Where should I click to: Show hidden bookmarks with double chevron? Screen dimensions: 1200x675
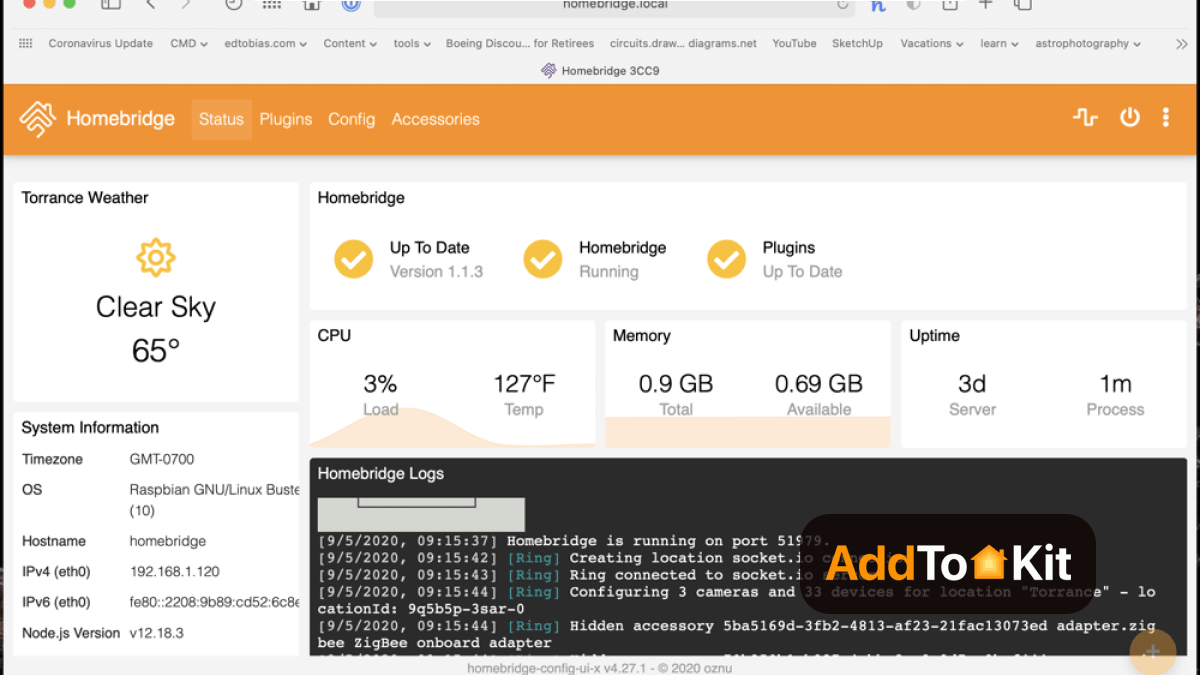(1180, 44)
